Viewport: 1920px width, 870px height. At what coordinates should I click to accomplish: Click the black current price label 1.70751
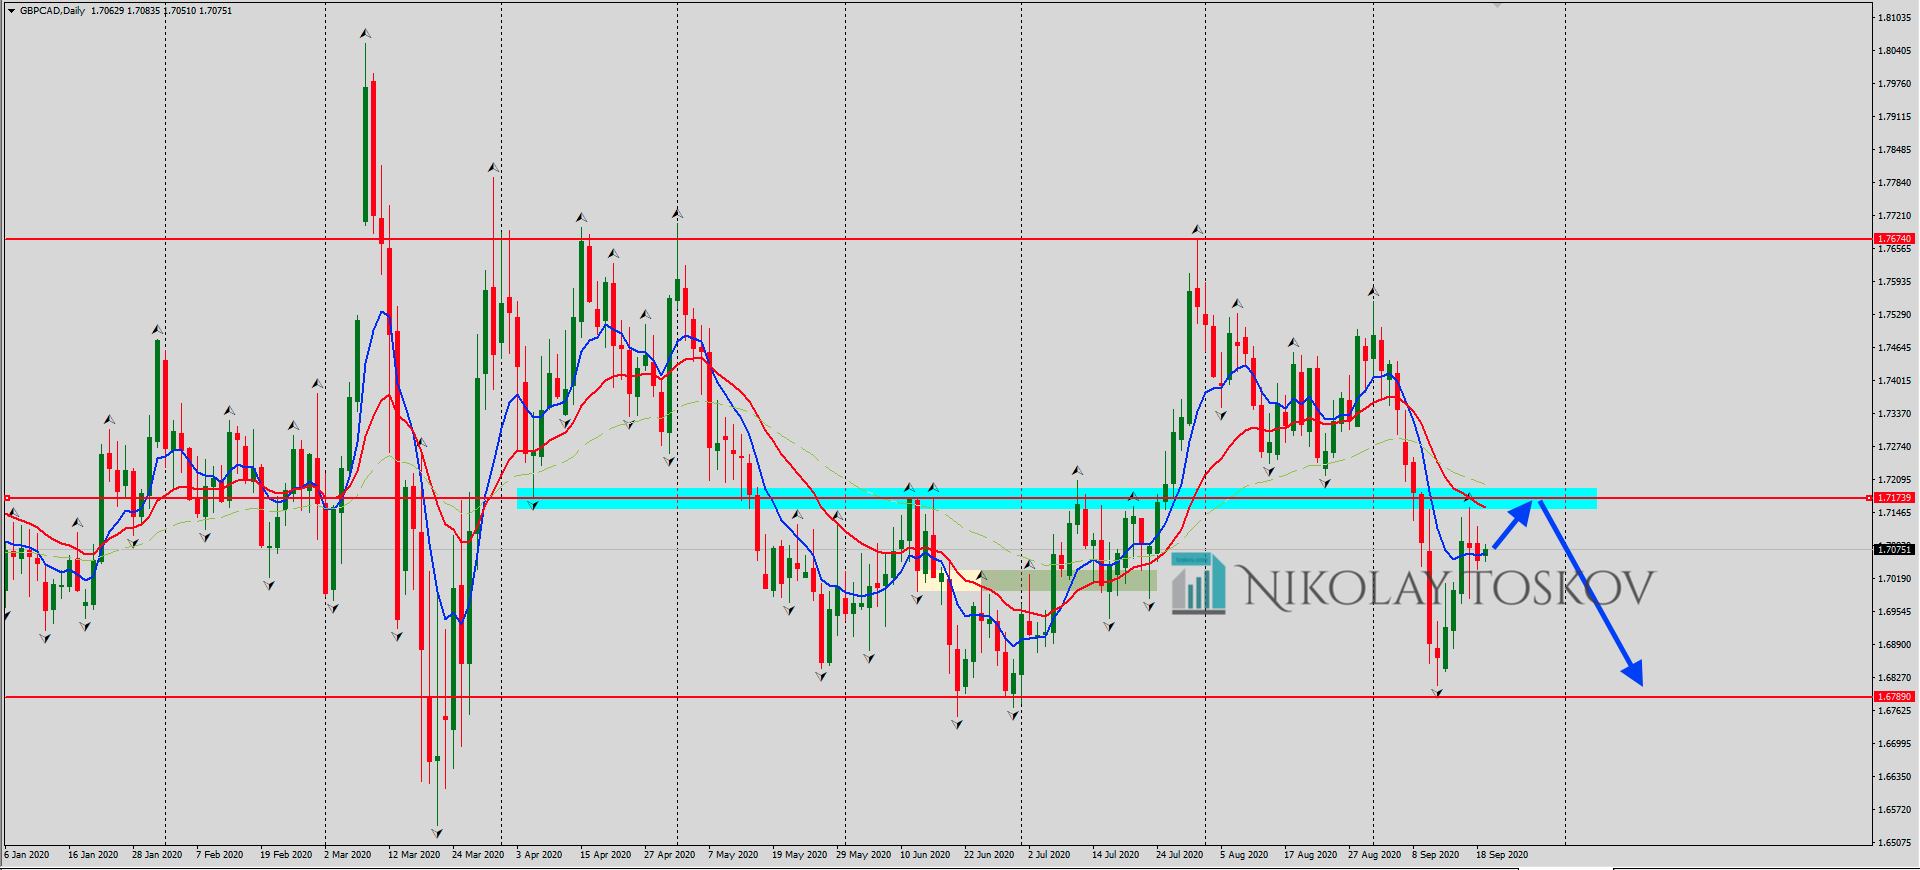1894,549
